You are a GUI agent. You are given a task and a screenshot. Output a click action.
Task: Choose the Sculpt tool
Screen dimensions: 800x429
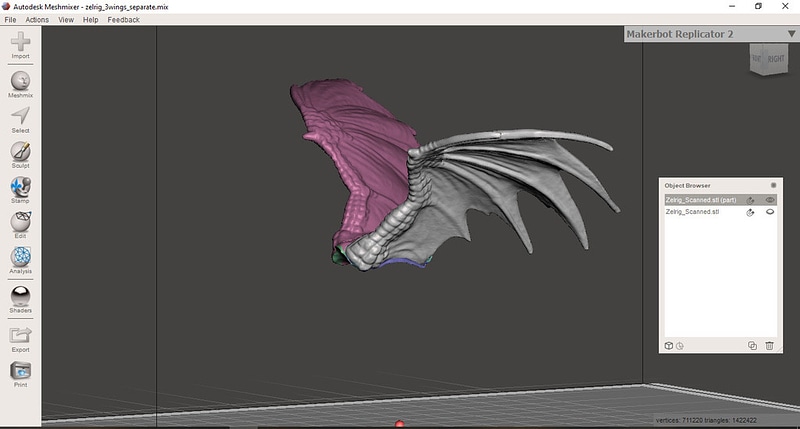tap(20, 155)
